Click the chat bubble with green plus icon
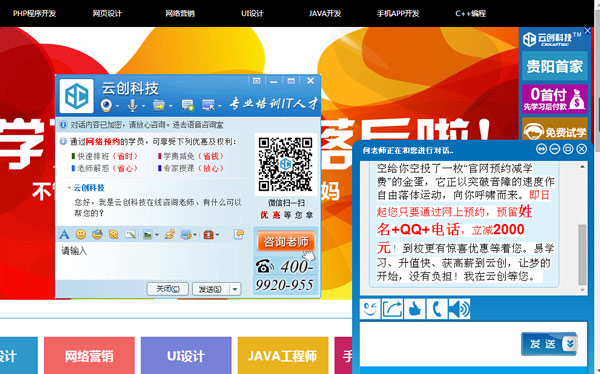Viewport: 600px width, 374px height. point(188,105)
